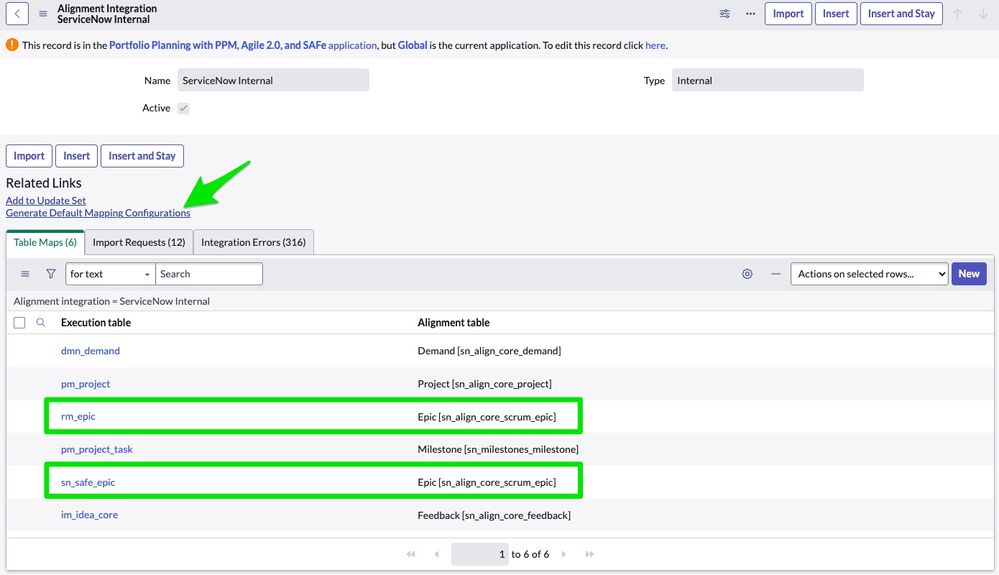Select all rows checkbox in list header
The width and height of the screenshot is (999, 575).
[20, 323]
